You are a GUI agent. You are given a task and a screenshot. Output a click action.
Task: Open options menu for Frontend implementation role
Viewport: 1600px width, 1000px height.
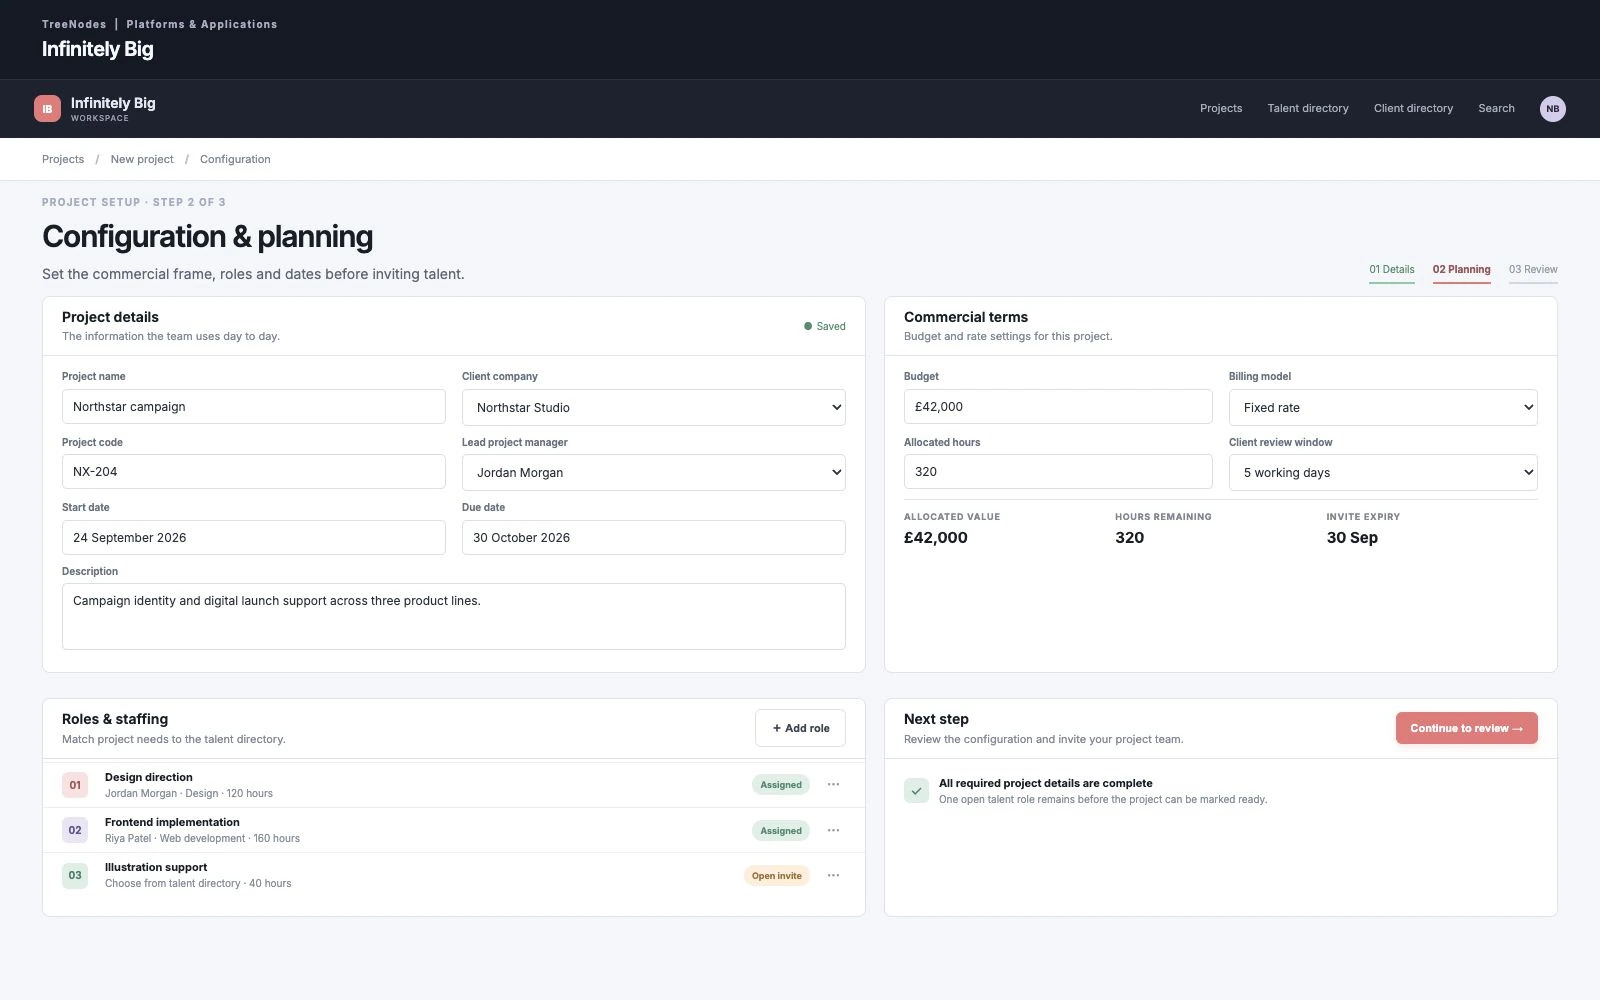tap(833, 830)
